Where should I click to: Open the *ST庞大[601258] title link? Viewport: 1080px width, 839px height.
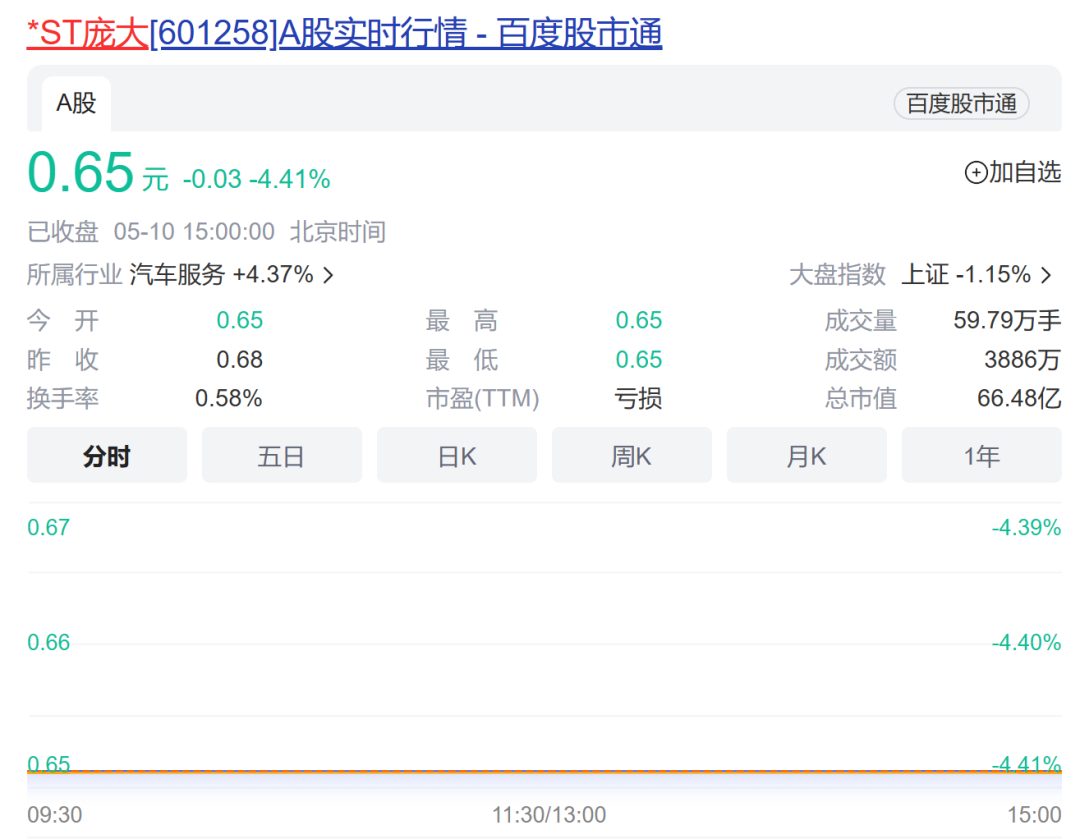344,33
